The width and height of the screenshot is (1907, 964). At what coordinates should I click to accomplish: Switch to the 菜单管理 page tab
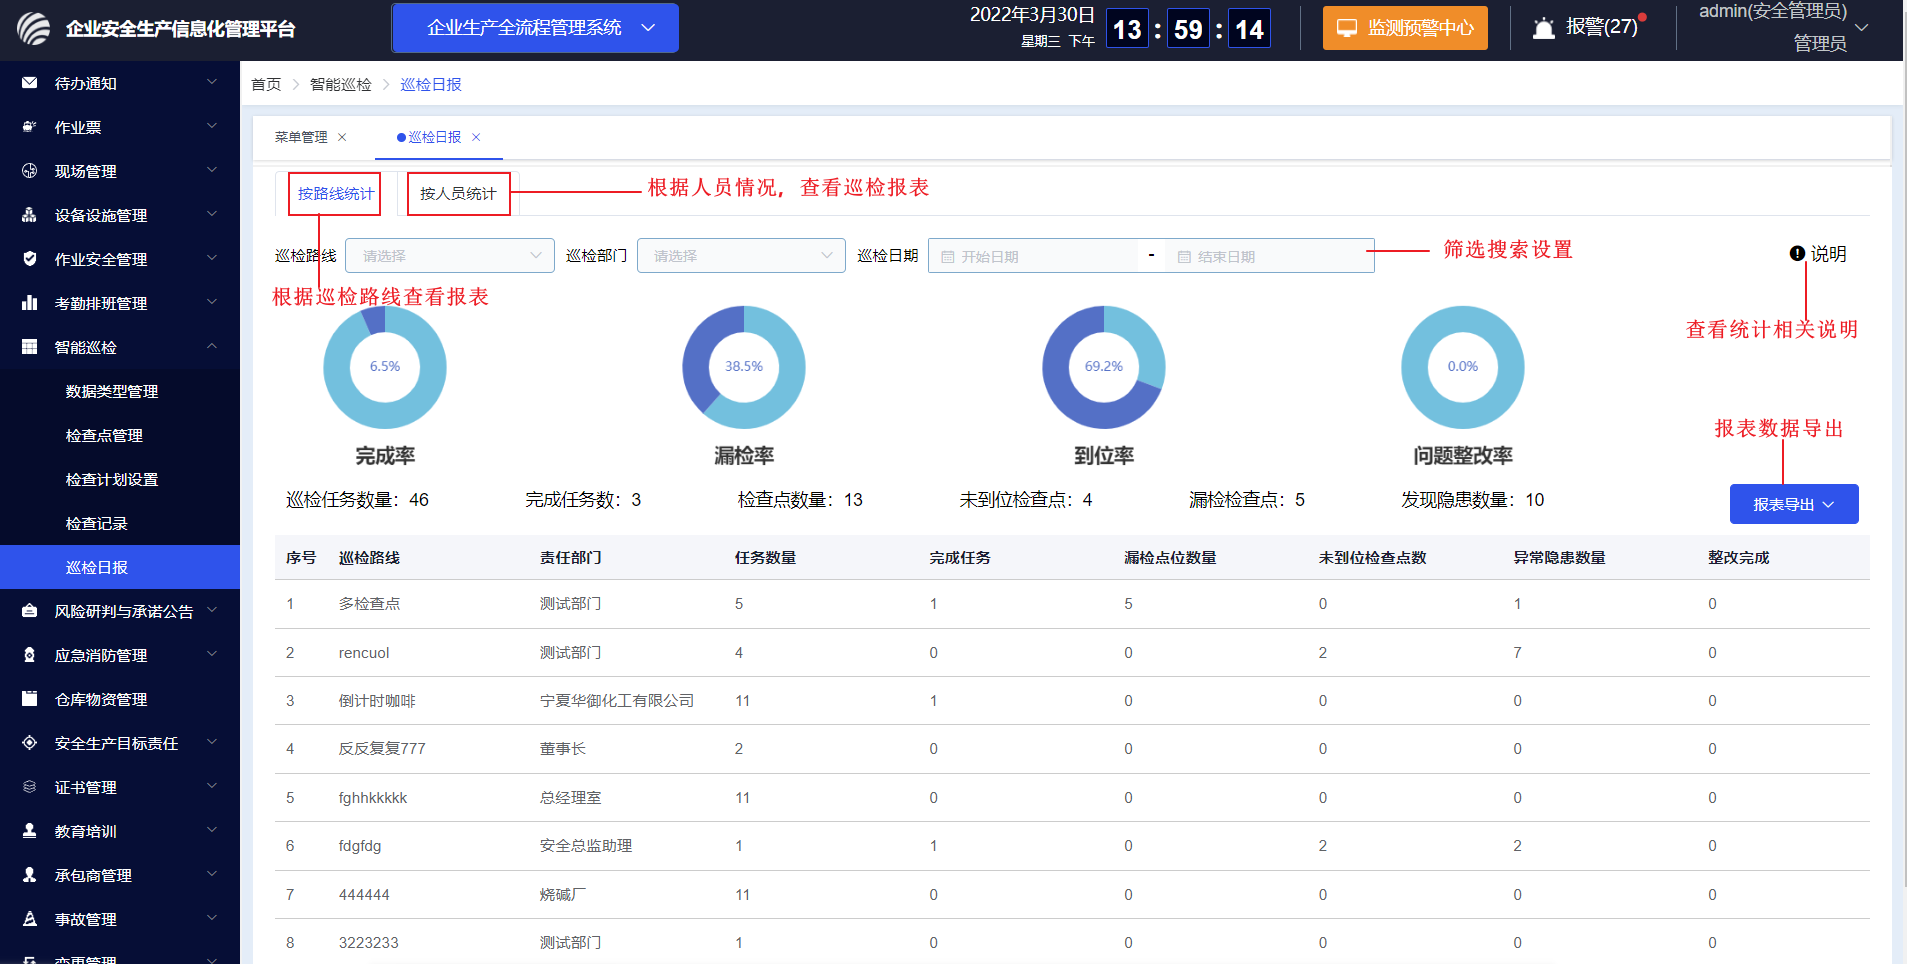point(301,137)
